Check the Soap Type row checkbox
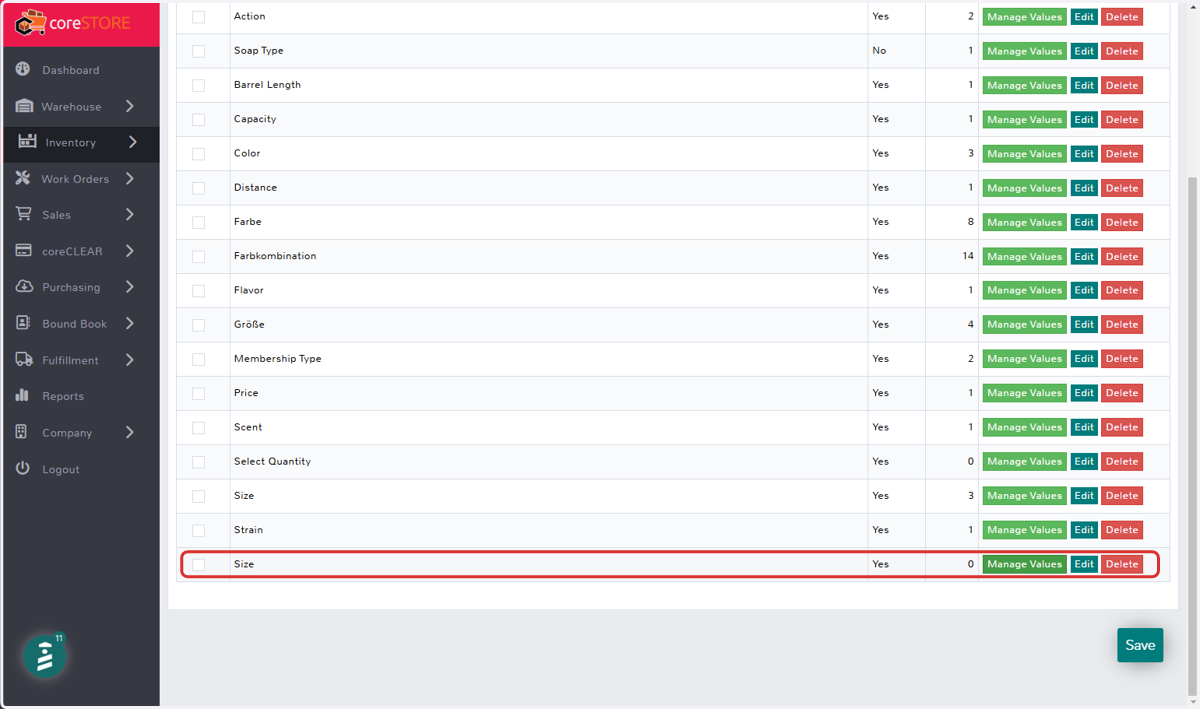Screen dimensions: 1200x709 [x=198, y=51]
